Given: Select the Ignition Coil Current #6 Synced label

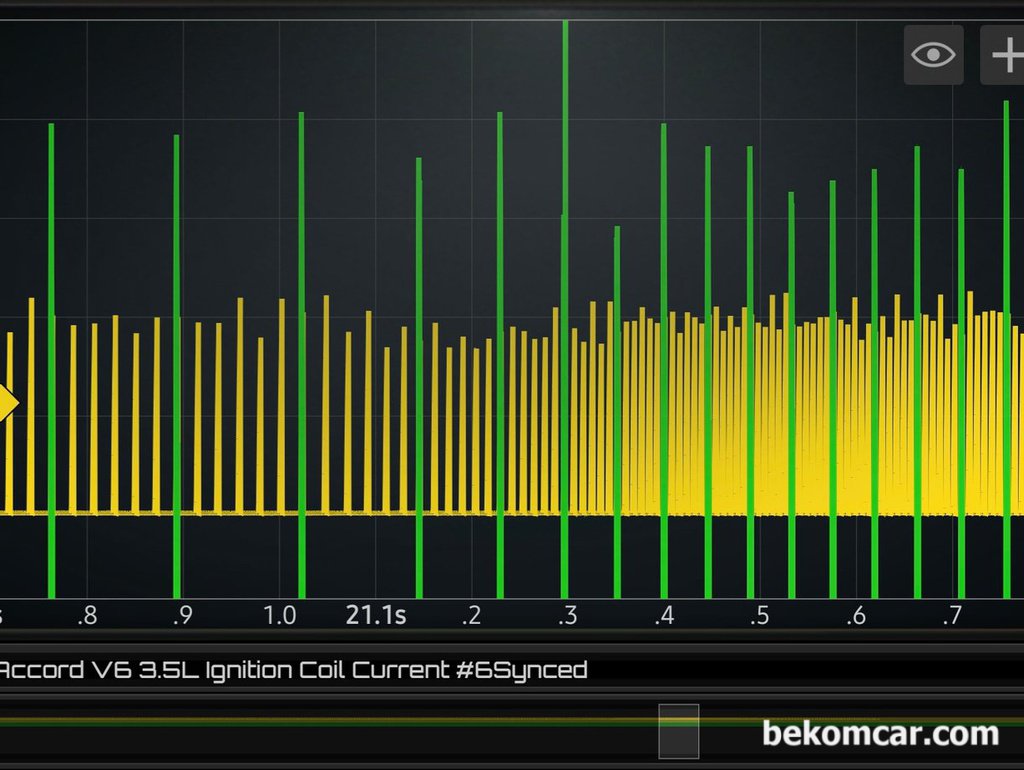Looking at the screenshot, I should 292,670.
